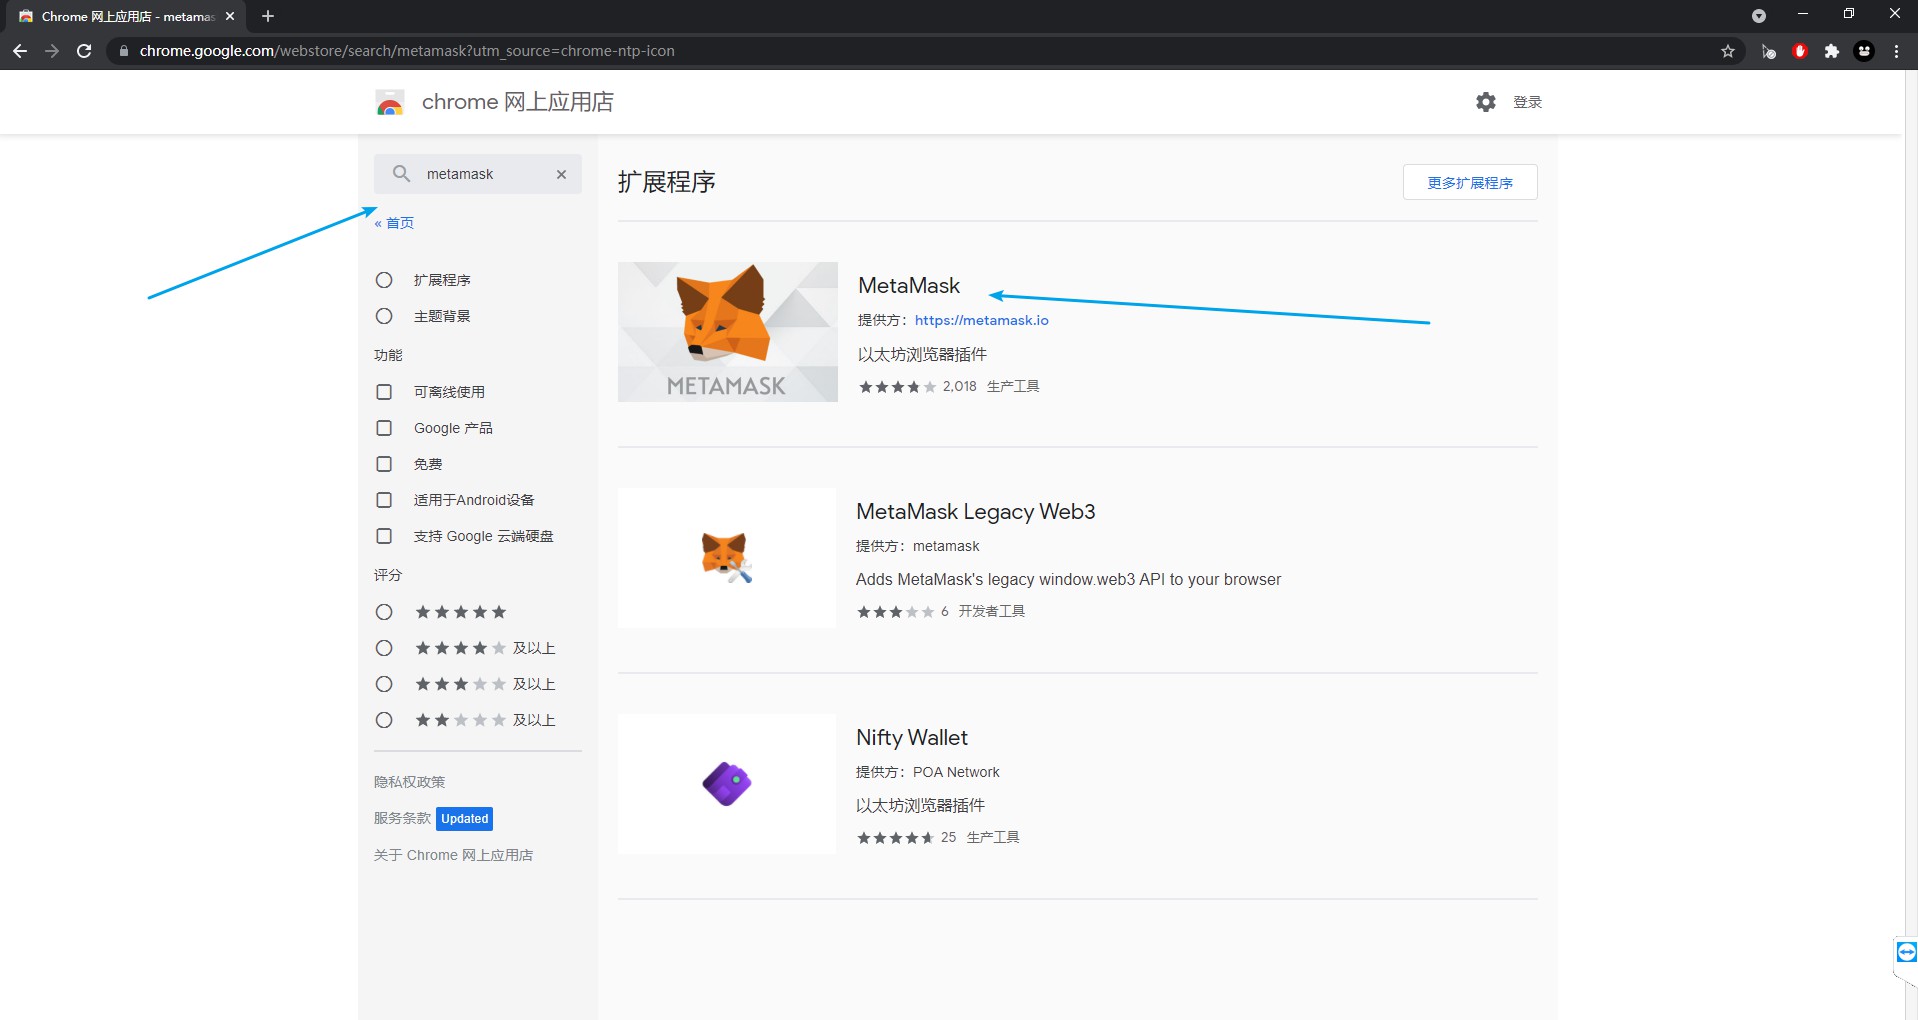Click the Chrome Web Store logo
Screen dimensions: 1918x1020
390,102
